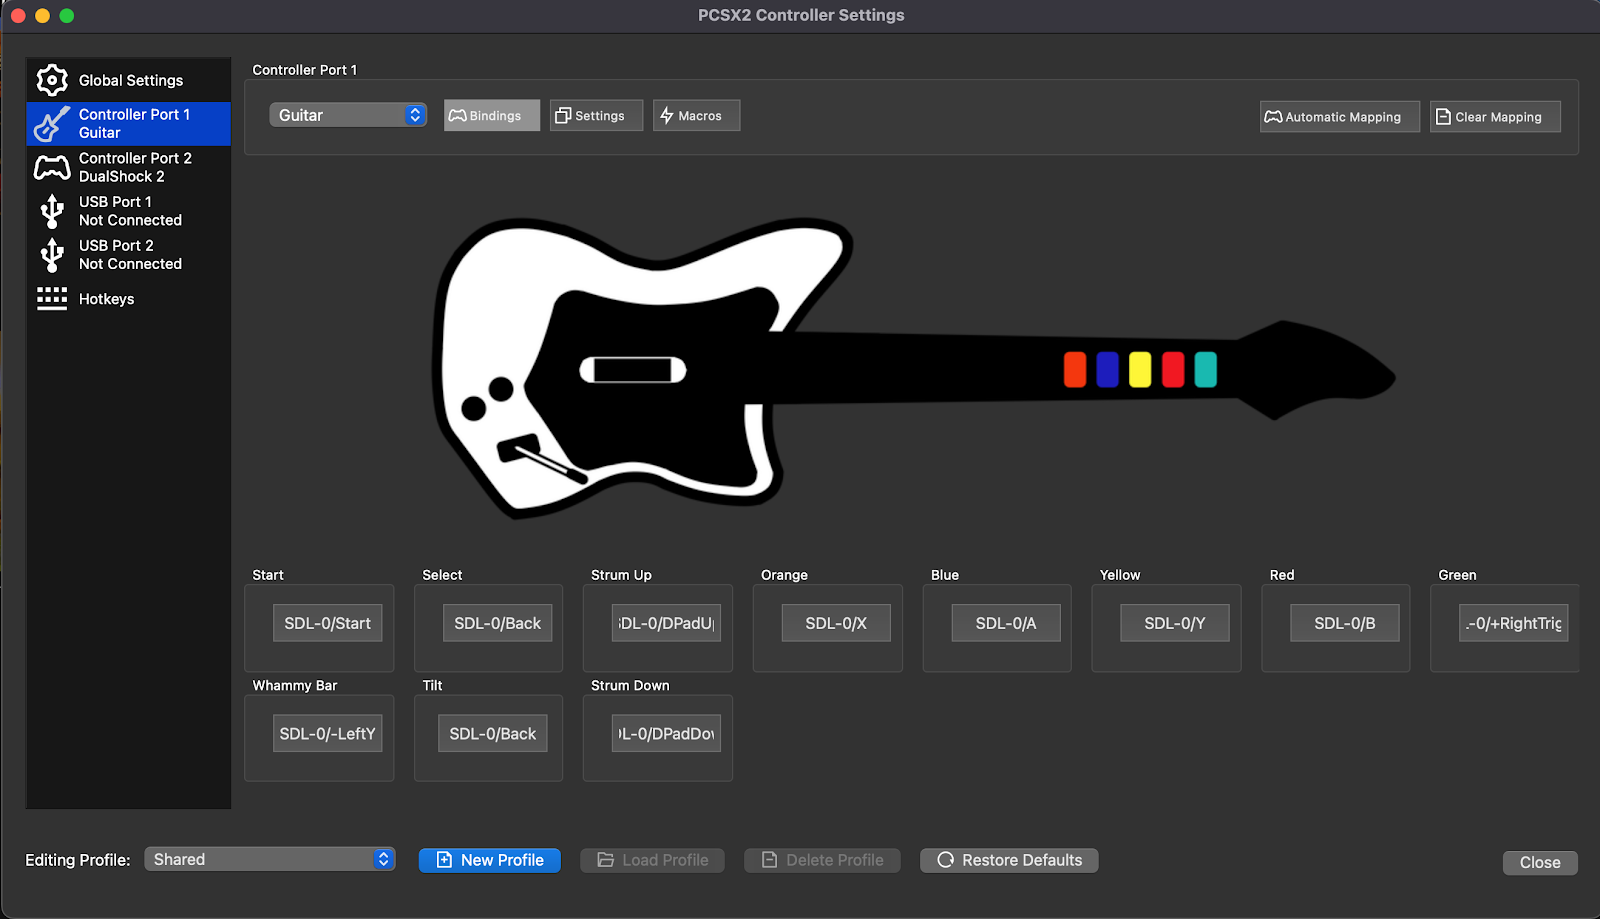1600x919 pixels.
Task: Click the folder icon in Load Profile
Action: coord(605,860)
